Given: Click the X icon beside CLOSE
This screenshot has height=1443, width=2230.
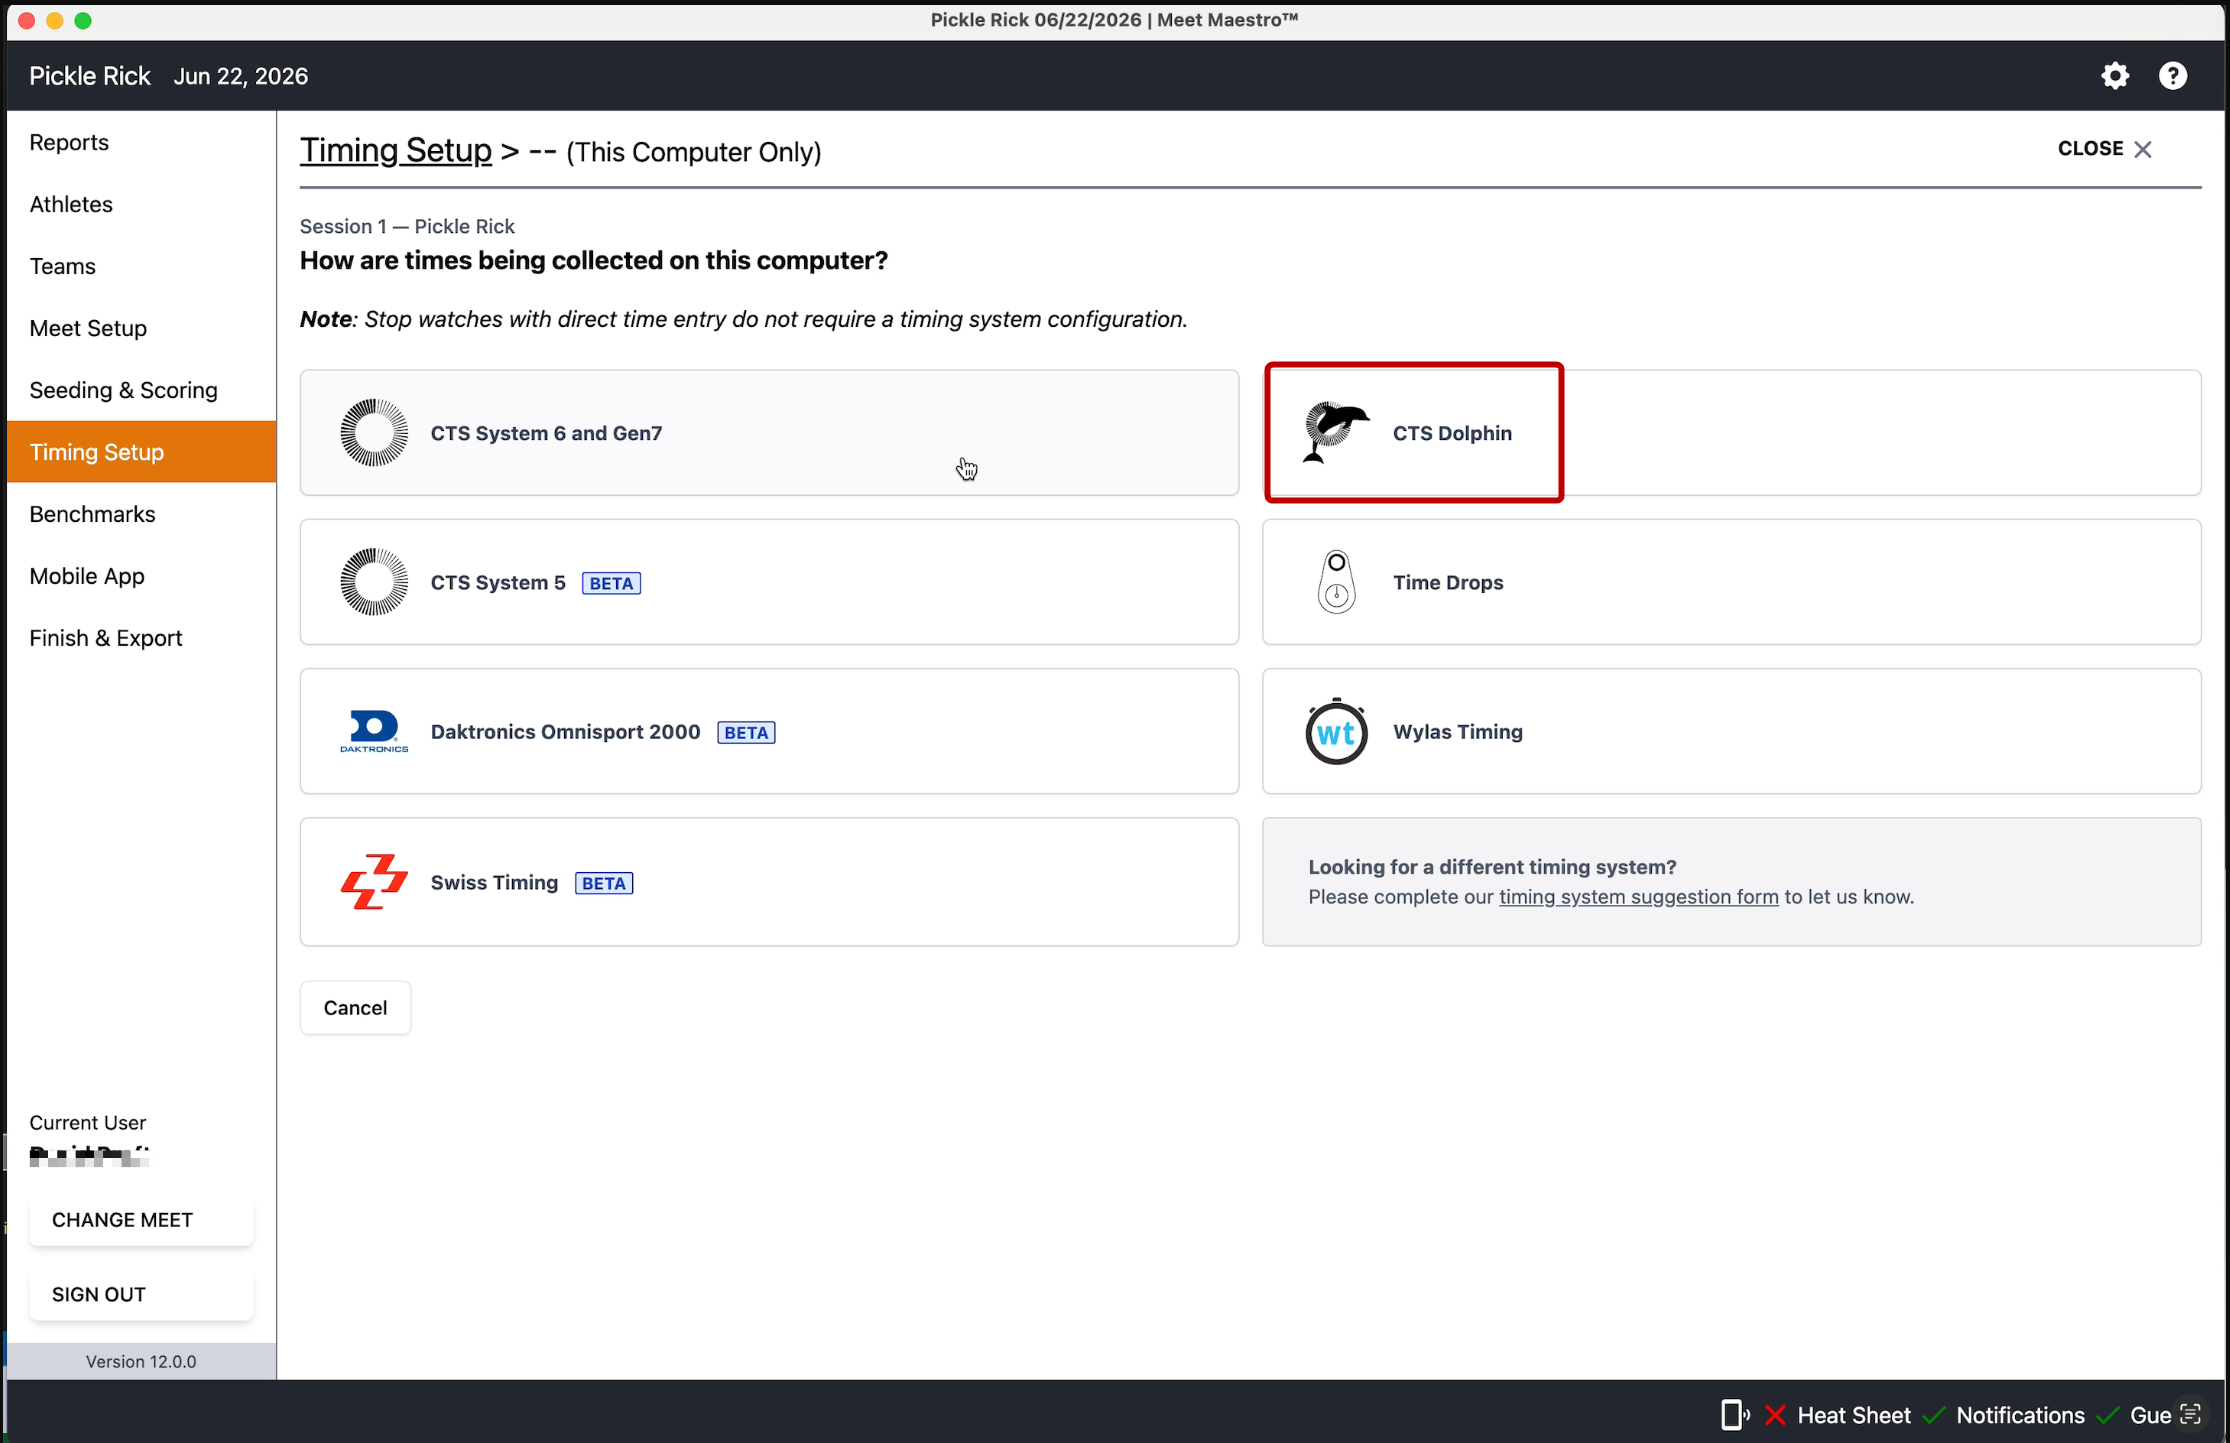Looking at the screenshot, I should 2142,149.
